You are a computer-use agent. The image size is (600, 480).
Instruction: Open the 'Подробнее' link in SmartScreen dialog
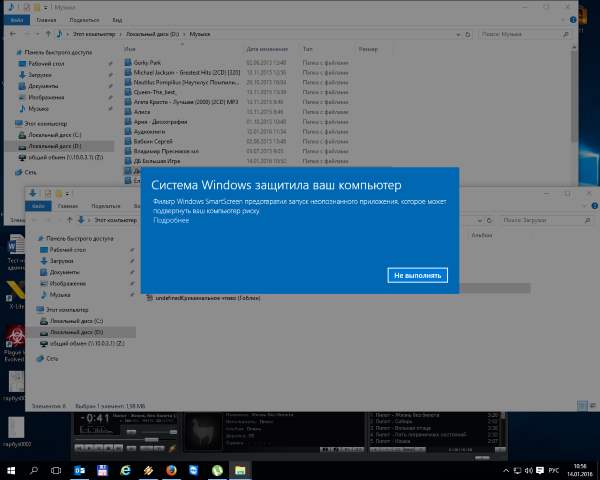tap(171, 220)
